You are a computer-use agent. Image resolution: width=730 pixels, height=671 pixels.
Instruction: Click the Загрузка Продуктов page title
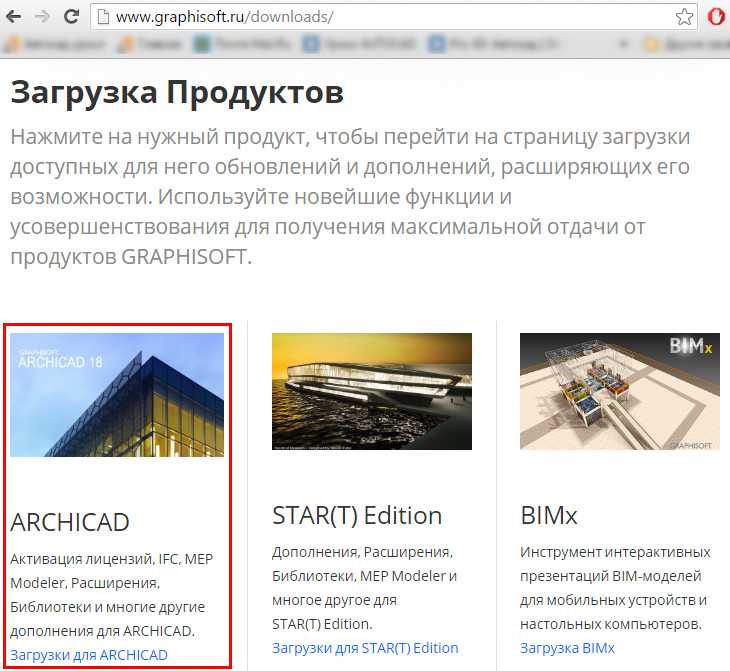(177, 93)
